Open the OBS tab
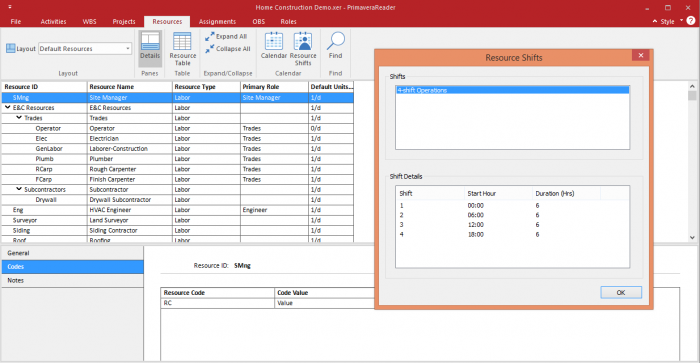 [258, 21]
